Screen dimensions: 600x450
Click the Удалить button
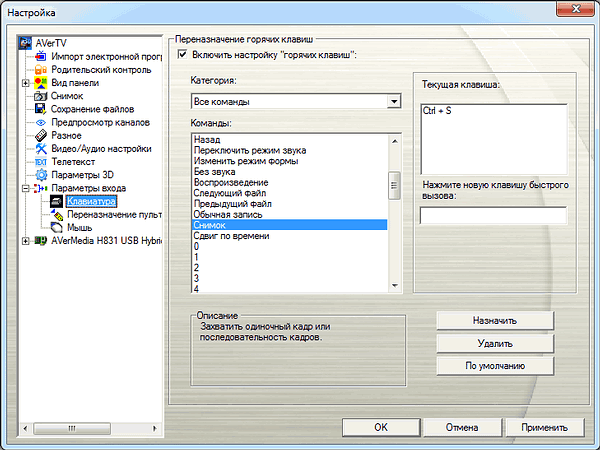click(495, 343)
